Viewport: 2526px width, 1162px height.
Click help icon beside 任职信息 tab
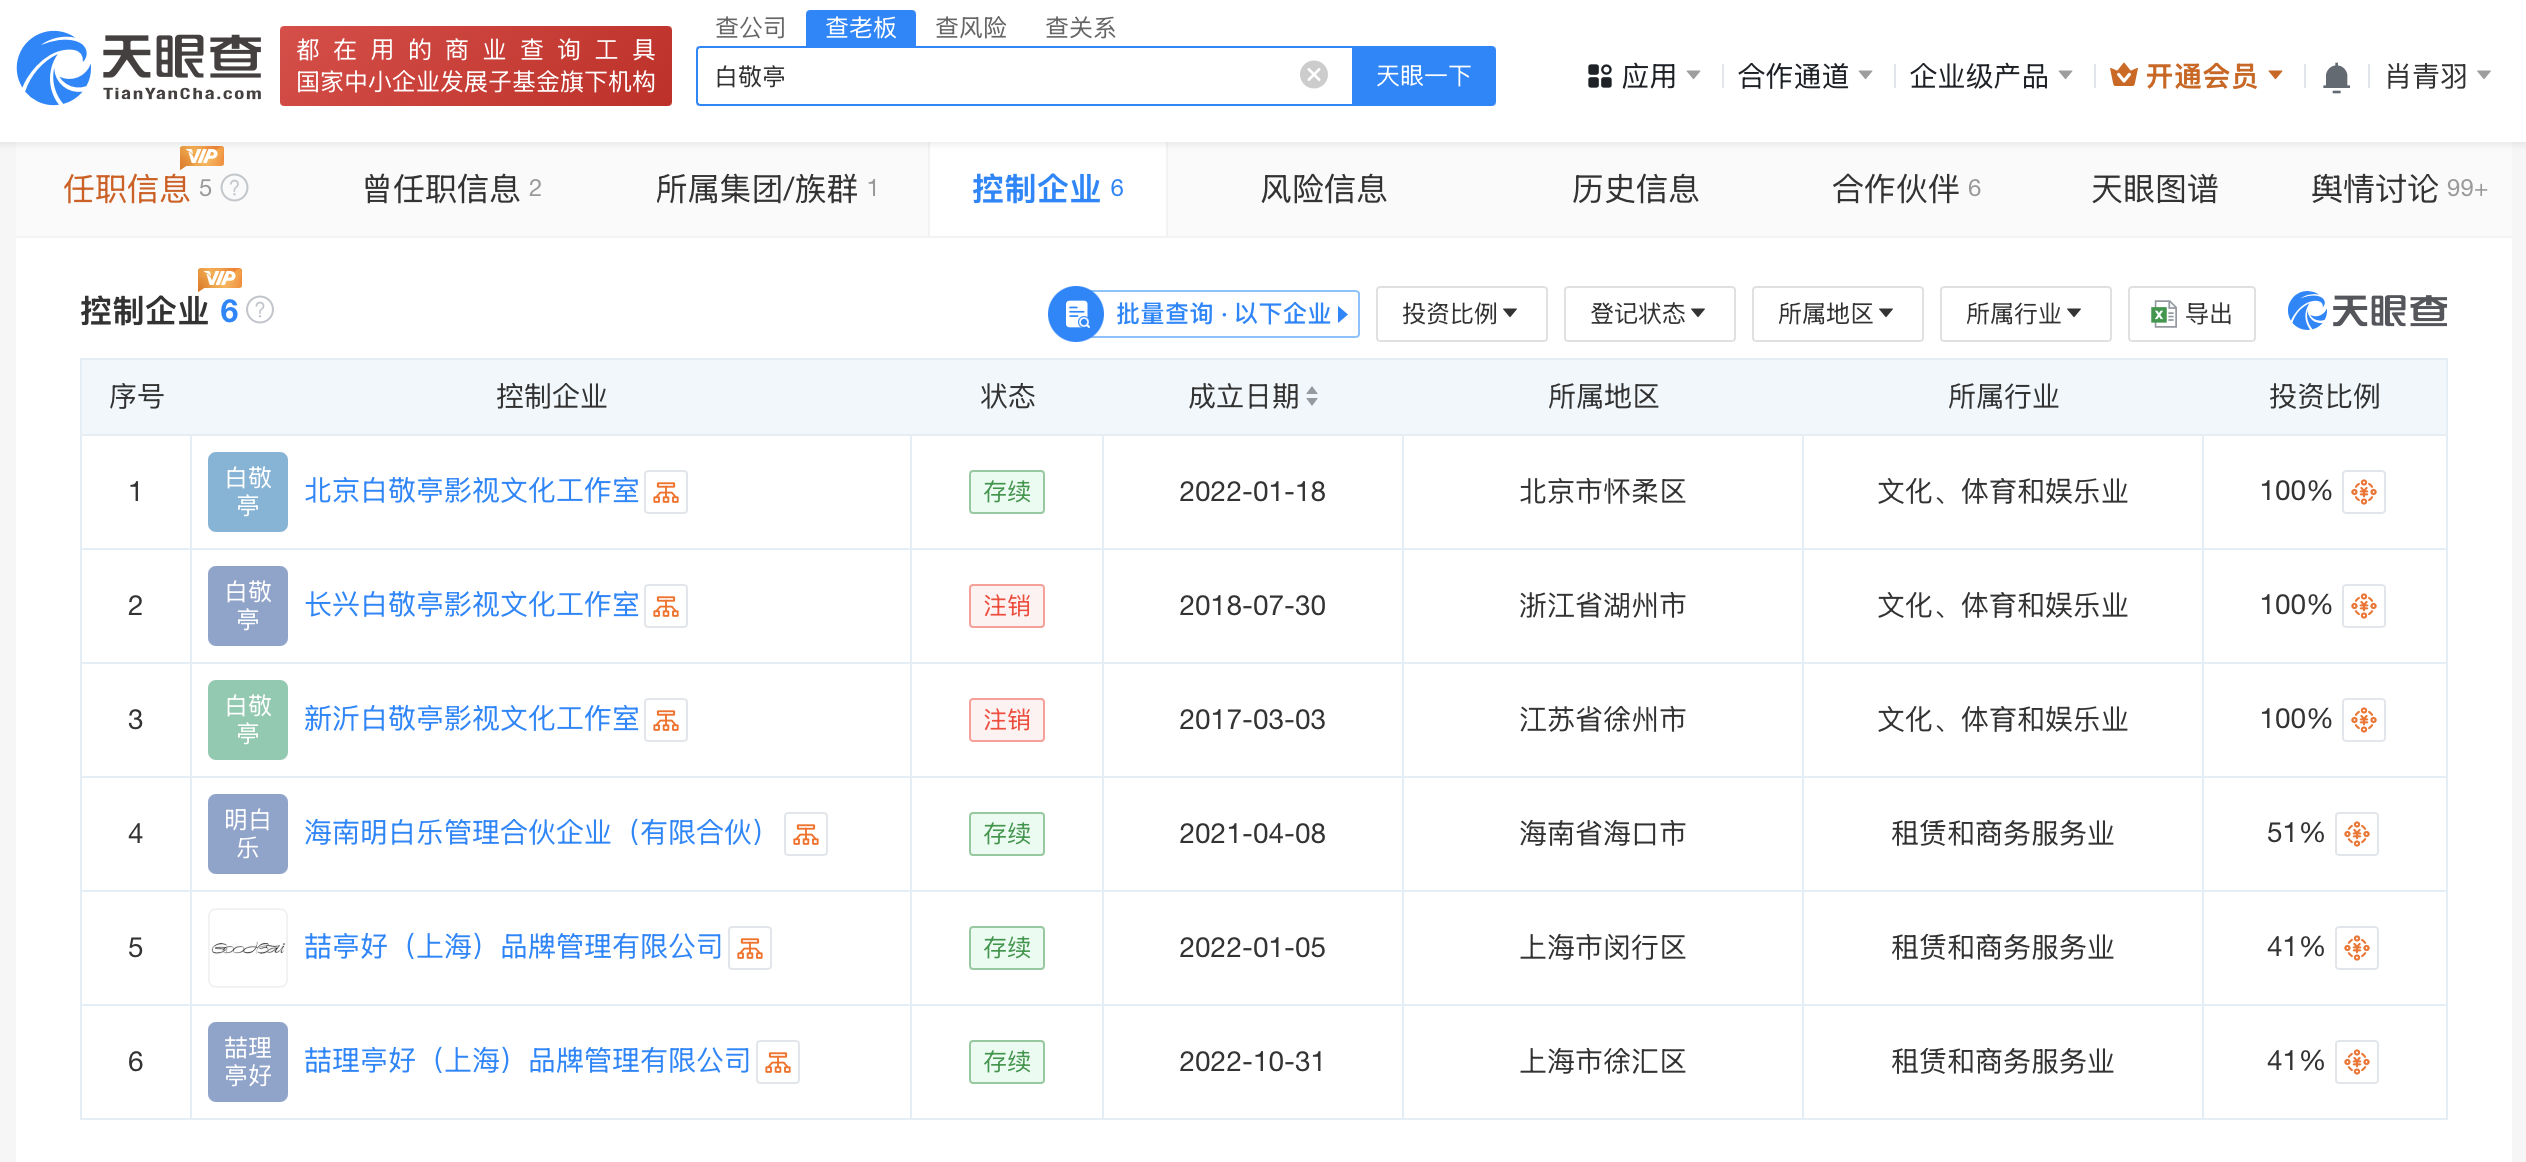(x=234, y=188)
